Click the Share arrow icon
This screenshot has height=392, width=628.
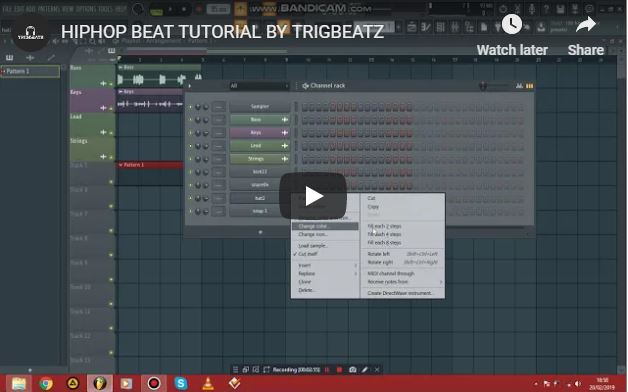coord(586,25)
